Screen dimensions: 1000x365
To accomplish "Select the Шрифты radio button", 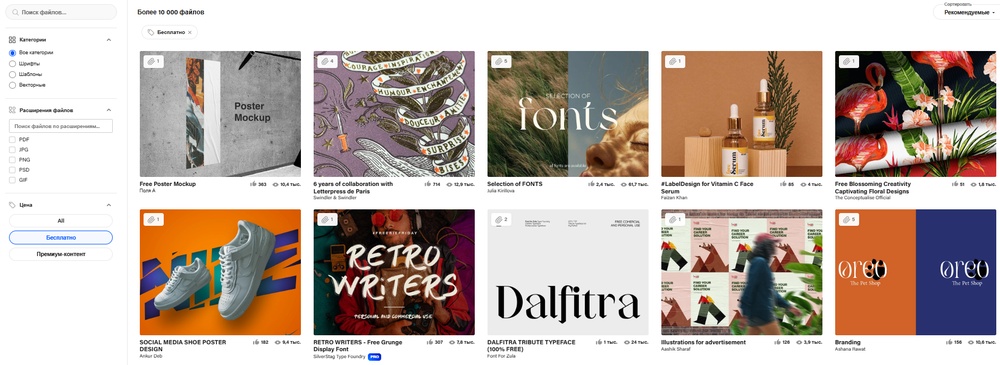I will 12,64.
